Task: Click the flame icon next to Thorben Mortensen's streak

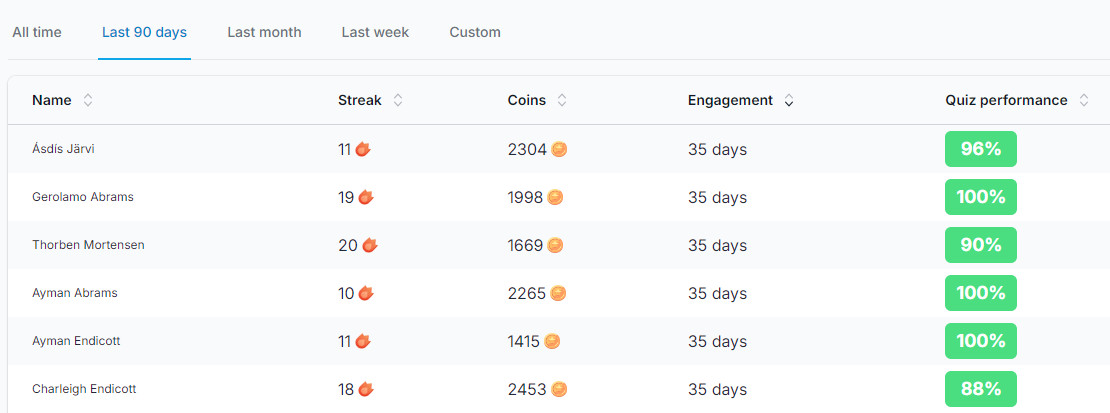Action: tap(369, 245)
